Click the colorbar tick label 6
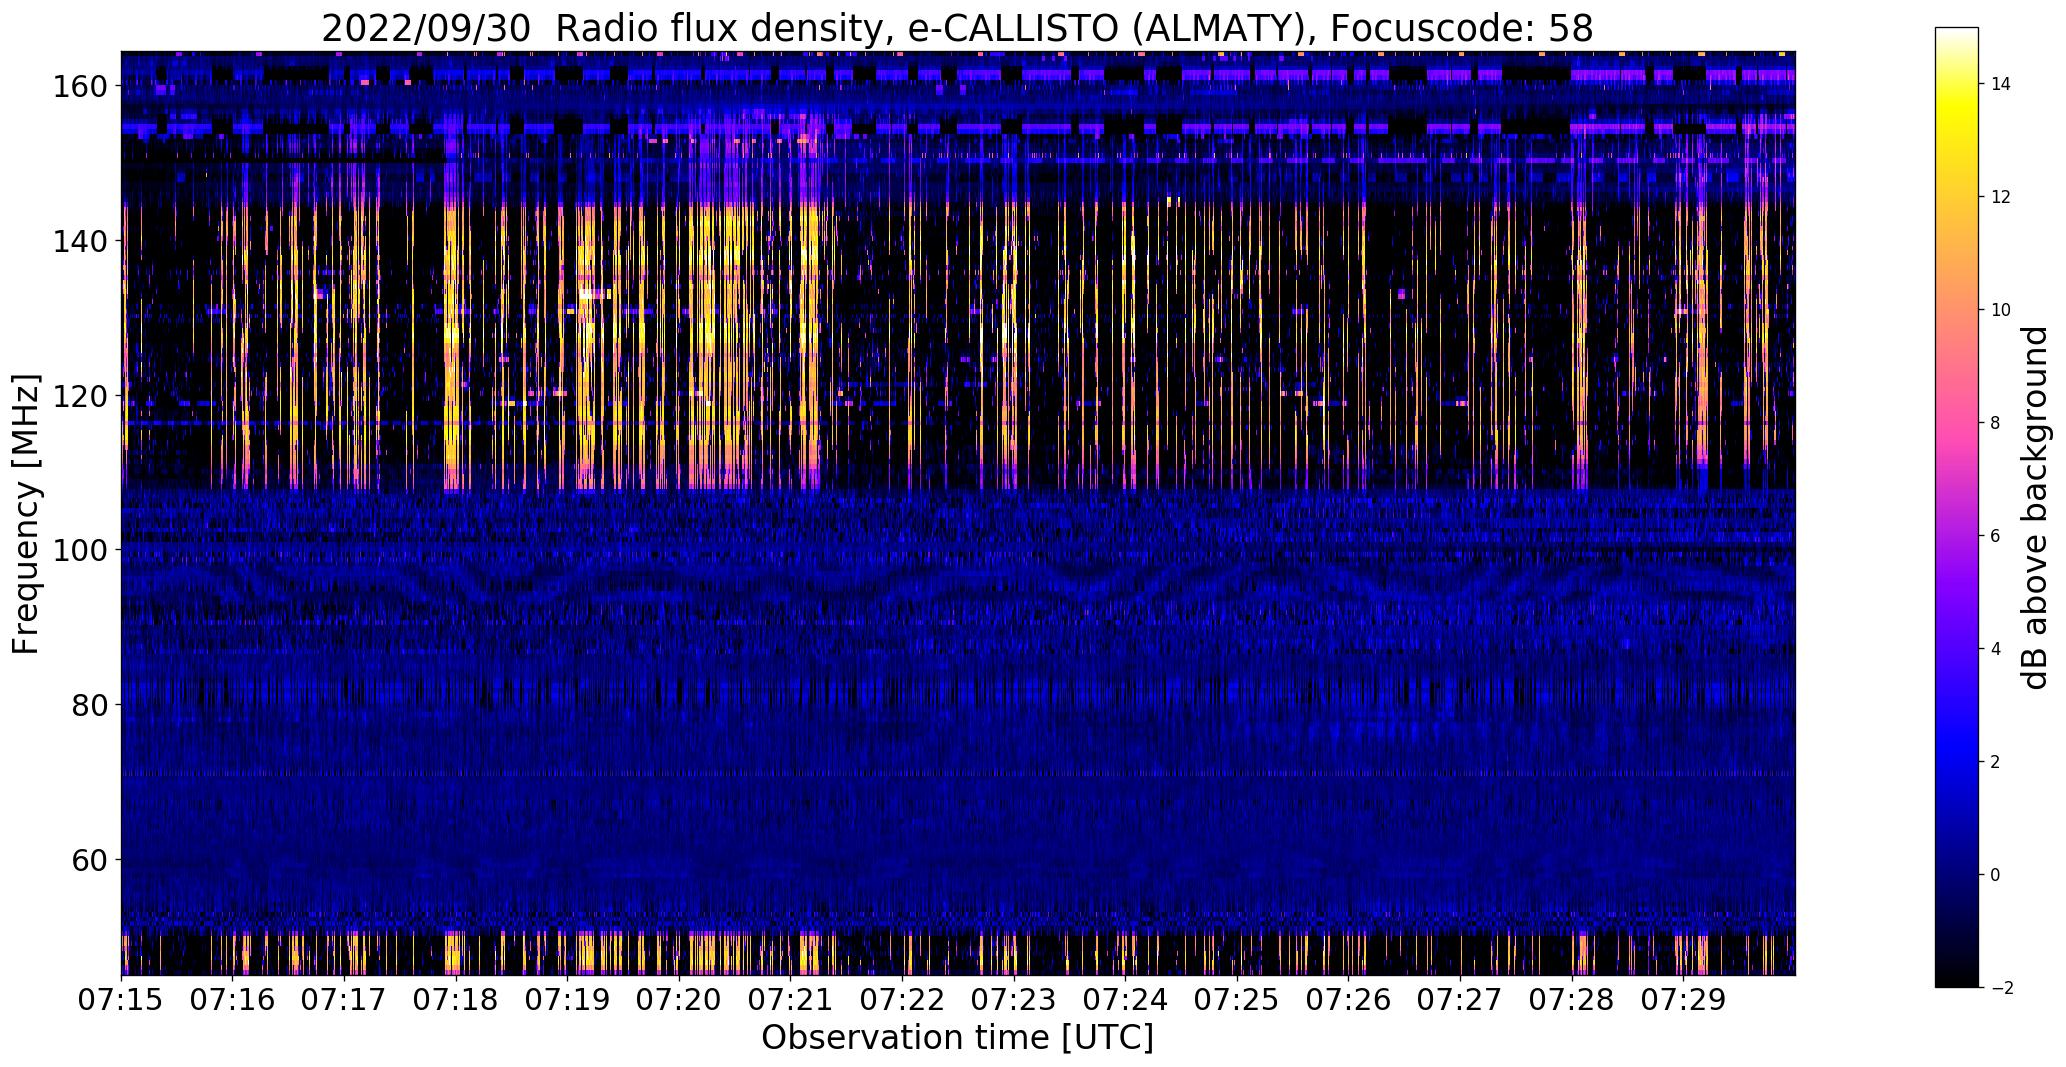 tap(1996, 536)
